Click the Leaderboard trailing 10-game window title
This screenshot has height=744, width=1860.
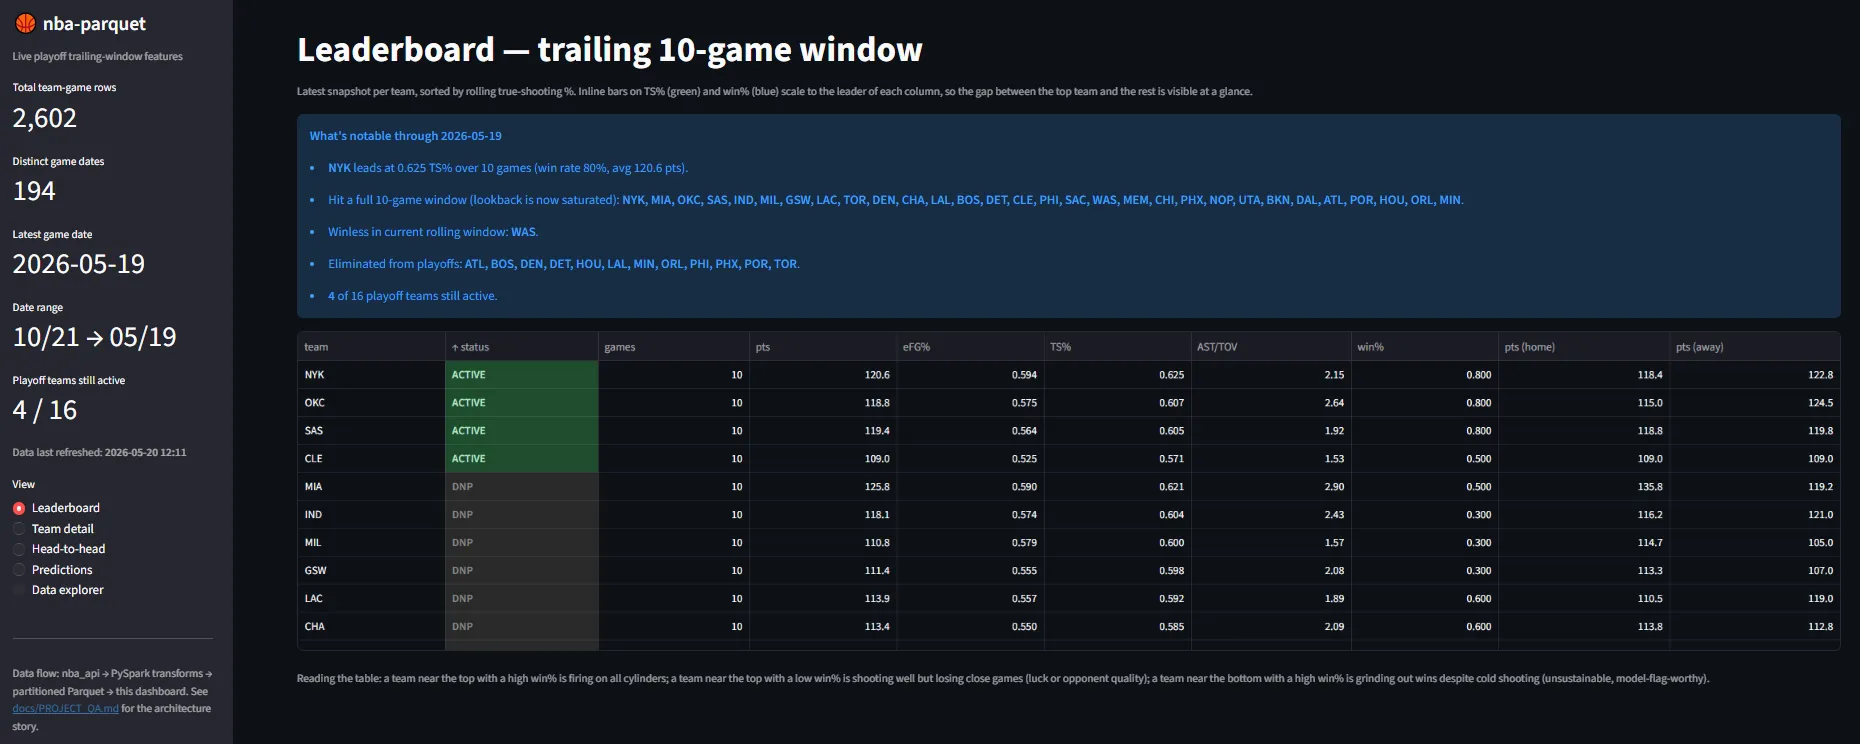click(x=610, y=50)
